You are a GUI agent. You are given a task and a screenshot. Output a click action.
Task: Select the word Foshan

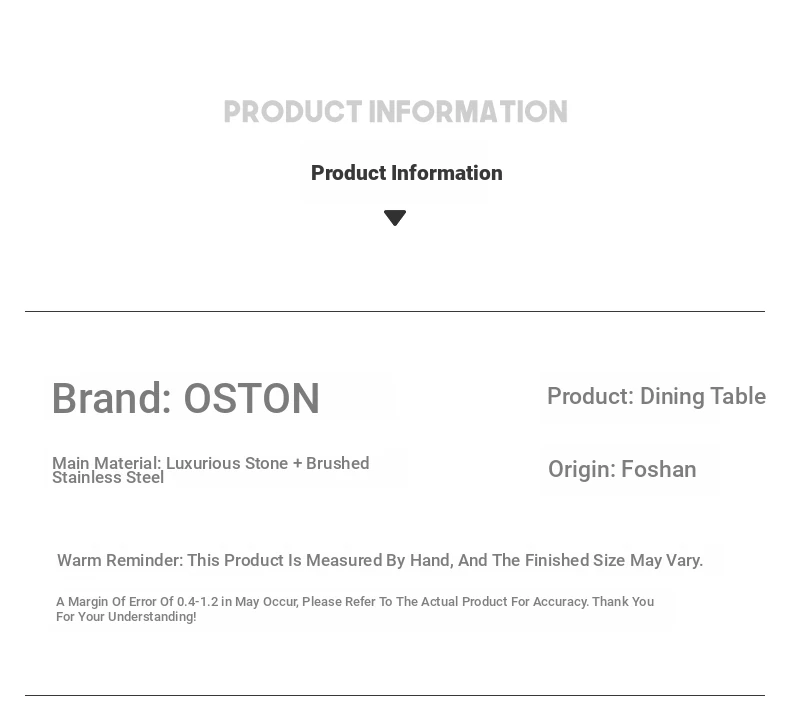[x=659, y=469]
